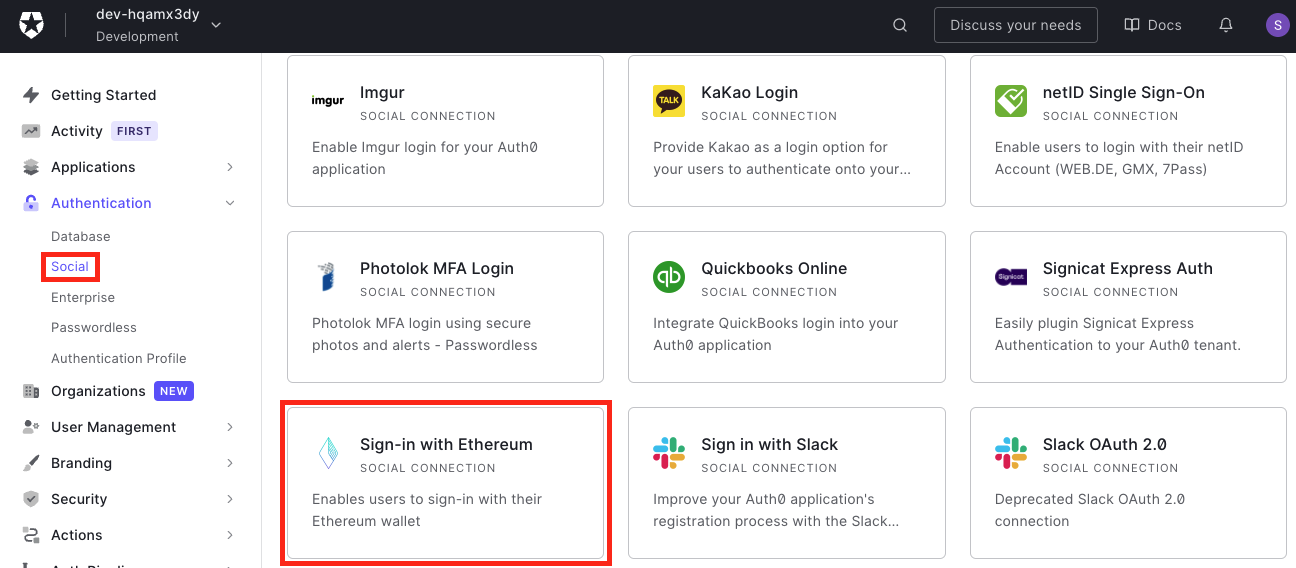Click the Slack OAuth 2.0 description

coord(1090,510)
